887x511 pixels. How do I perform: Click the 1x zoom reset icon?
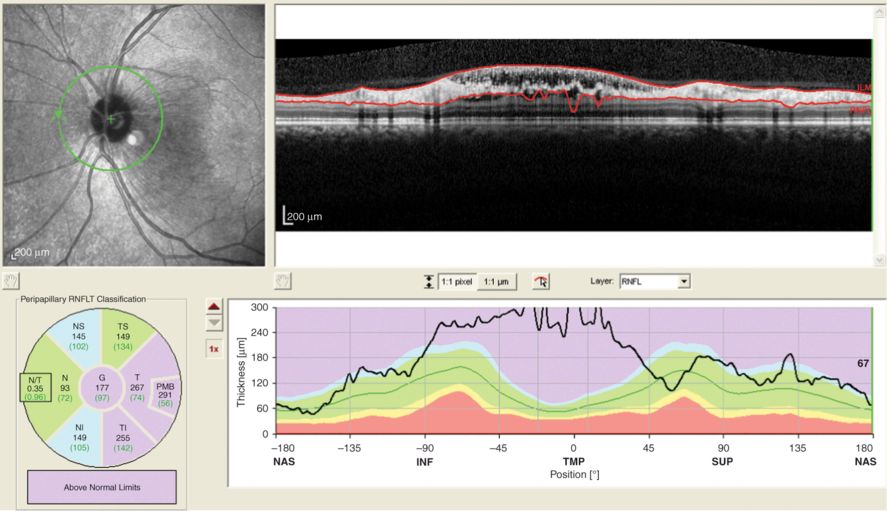click(213, 348)
